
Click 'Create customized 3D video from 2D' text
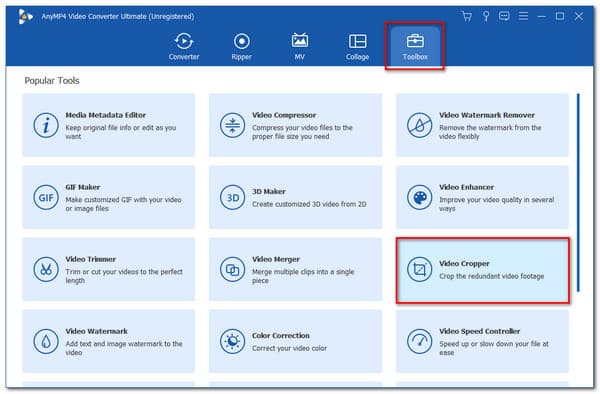(x=309, y=204)
